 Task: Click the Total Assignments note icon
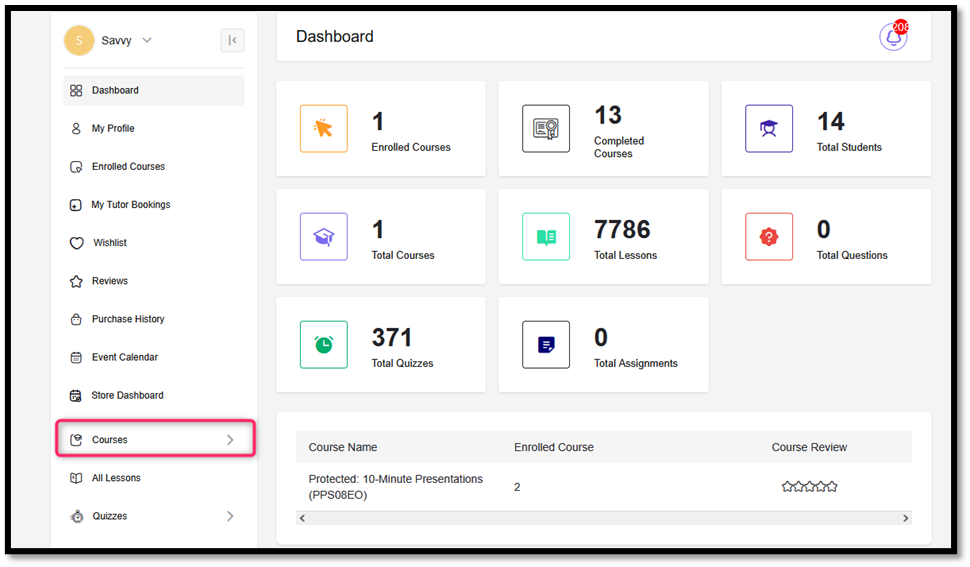point(546,345)
